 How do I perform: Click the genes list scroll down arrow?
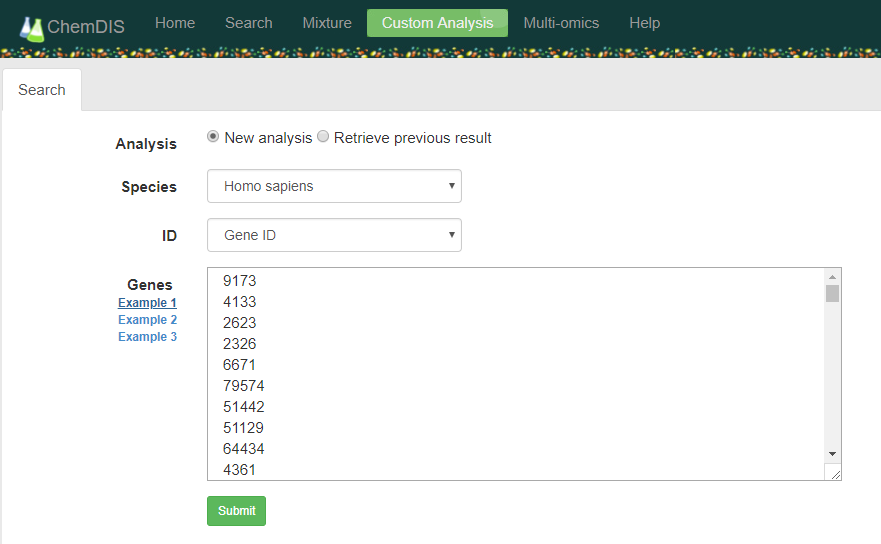point(832,453)
